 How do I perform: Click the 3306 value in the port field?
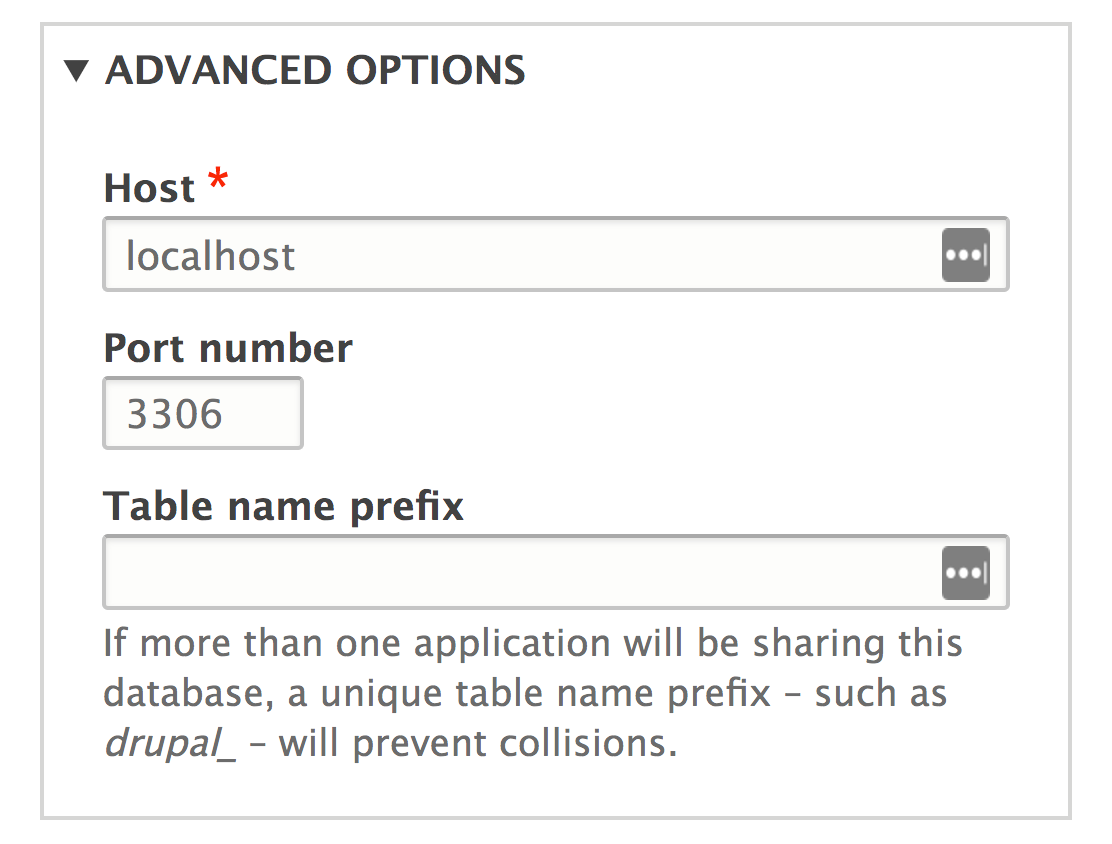(174, 414)
